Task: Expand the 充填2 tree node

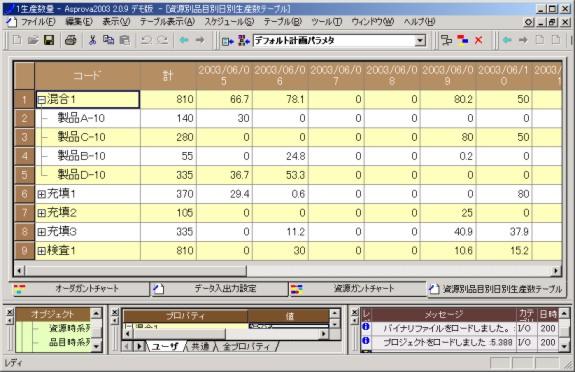Action: 42,213
